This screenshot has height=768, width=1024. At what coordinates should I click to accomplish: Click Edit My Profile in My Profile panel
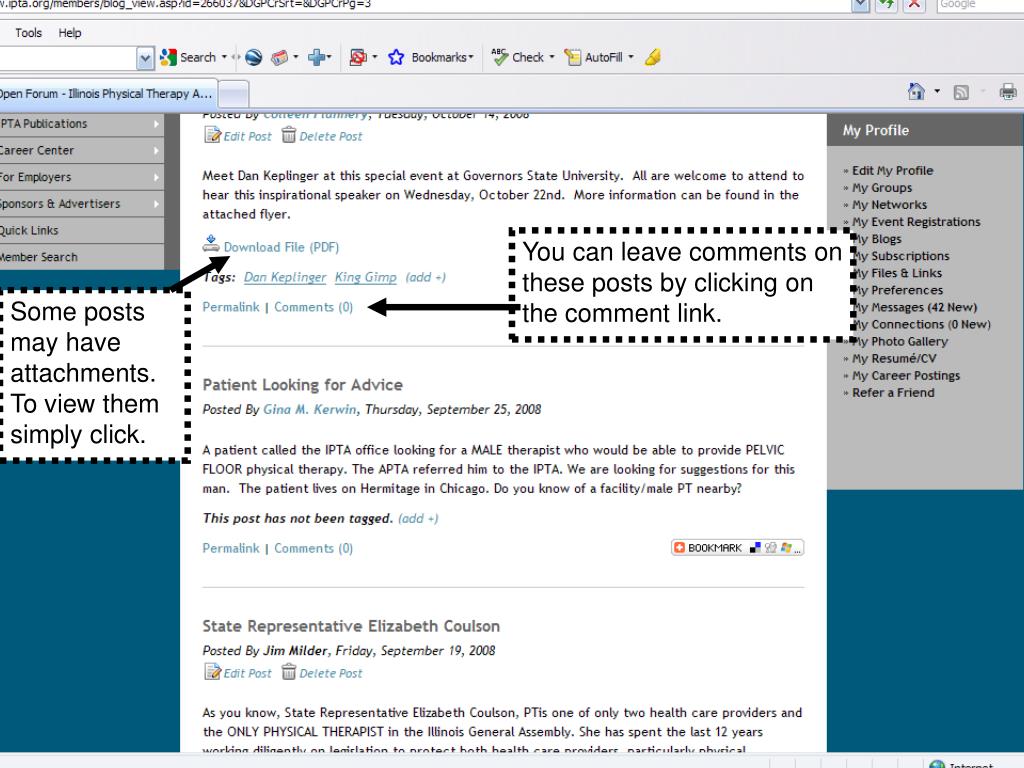(x=892, y=170)
